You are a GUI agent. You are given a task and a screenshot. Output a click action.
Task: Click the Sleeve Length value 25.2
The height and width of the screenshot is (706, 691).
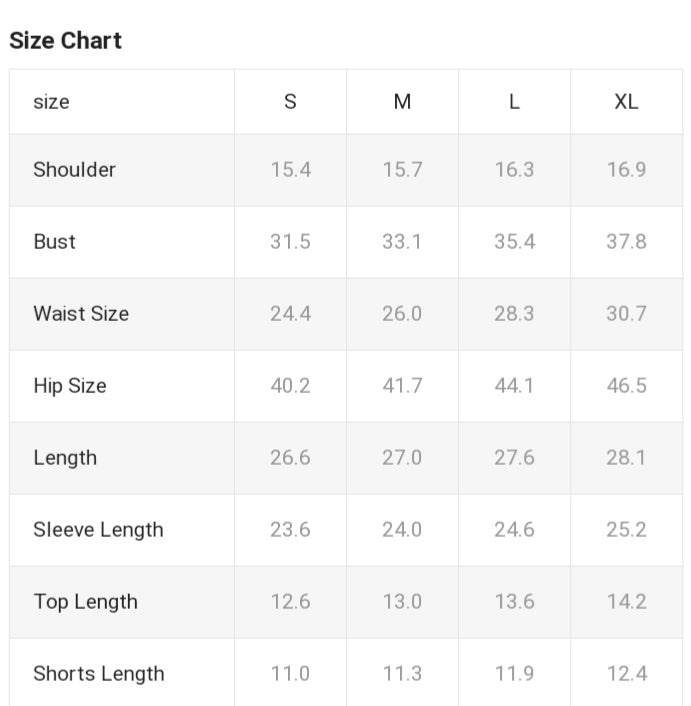coord(626,530)
